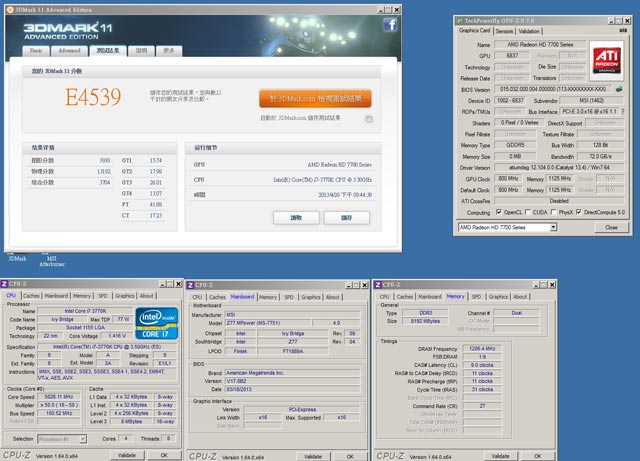Click the Close button in GPU-Z
This screenshot has height=461, width=640.
(611, 227)
